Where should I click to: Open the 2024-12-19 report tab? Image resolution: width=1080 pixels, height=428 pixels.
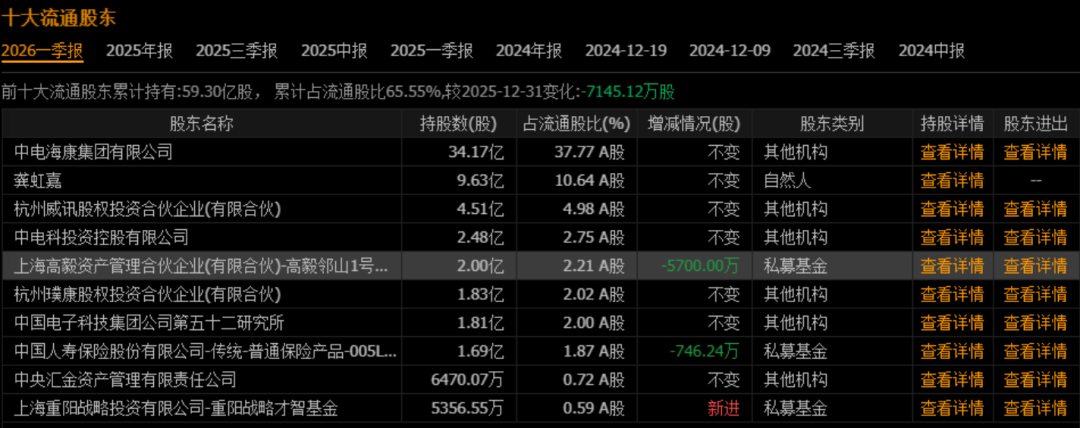point(626,50)
